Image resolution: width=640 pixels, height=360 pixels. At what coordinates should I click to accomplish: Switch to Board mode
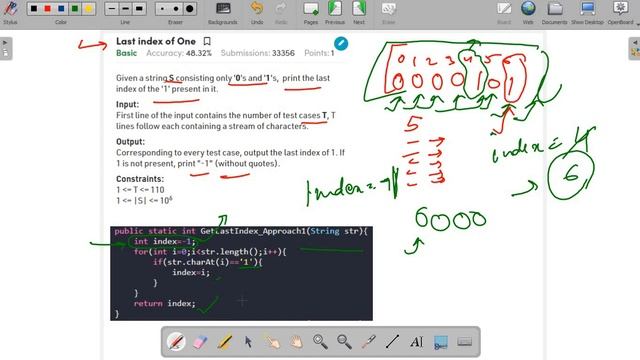(504, 12)
